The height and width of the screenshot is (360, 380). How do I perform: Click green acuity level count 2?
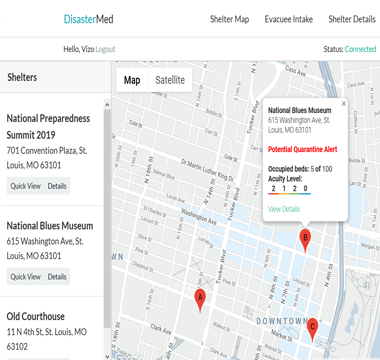coord(295,189)
